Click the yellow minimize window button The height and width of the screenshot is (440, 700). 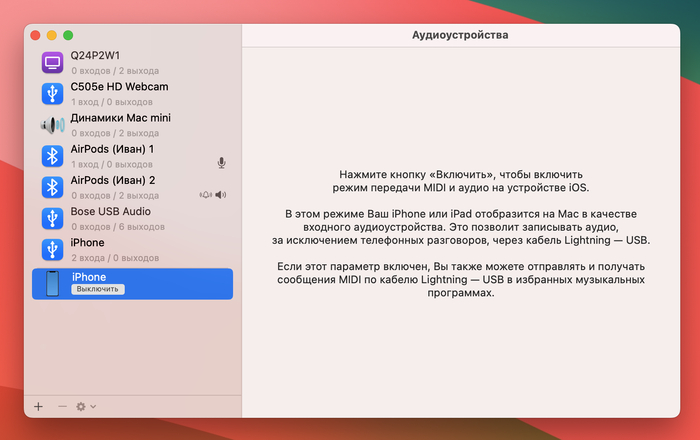coord(52,35)
